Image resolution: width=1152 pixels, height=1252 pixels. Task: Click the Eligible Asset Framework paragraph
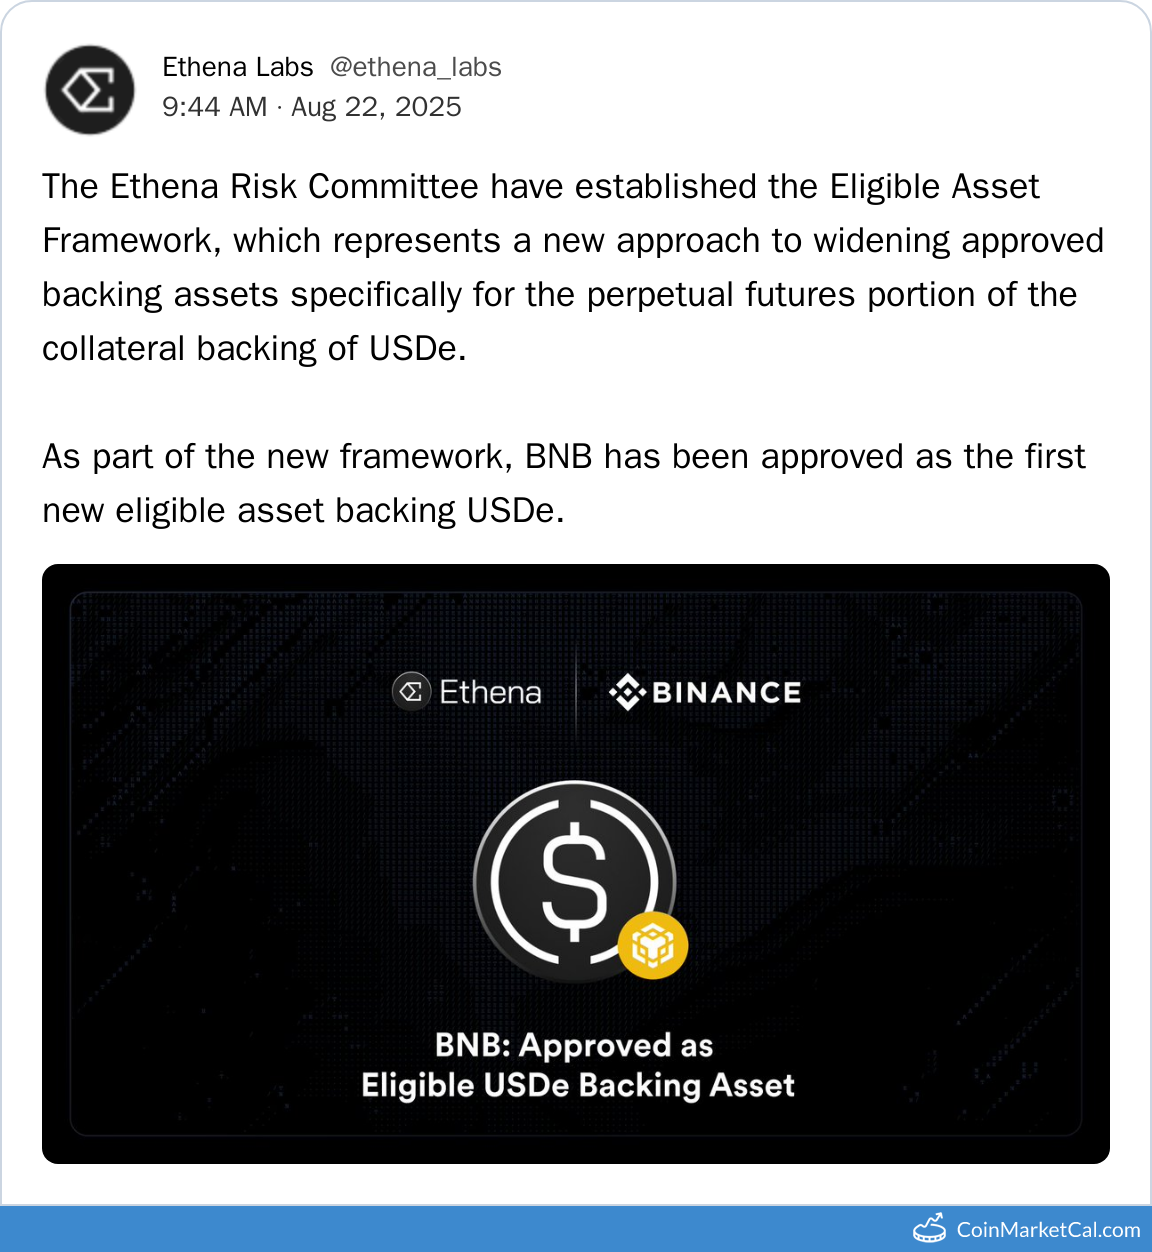[x=572, y=267]
